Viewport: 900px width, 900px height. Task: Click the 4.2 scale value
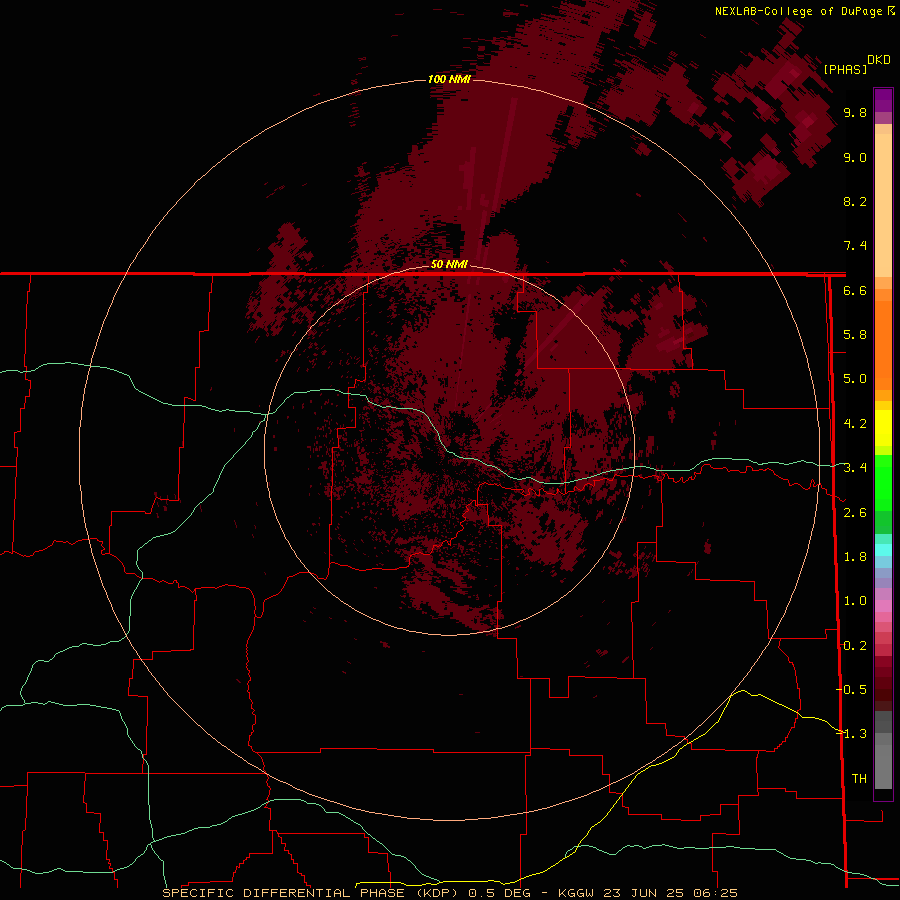coord(855,424)
